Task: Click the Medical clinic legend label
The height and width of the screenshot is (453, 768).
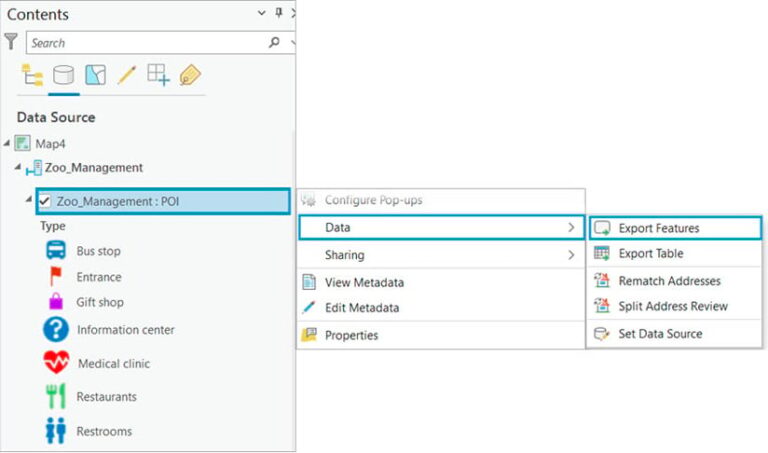Action: (114, 364)
